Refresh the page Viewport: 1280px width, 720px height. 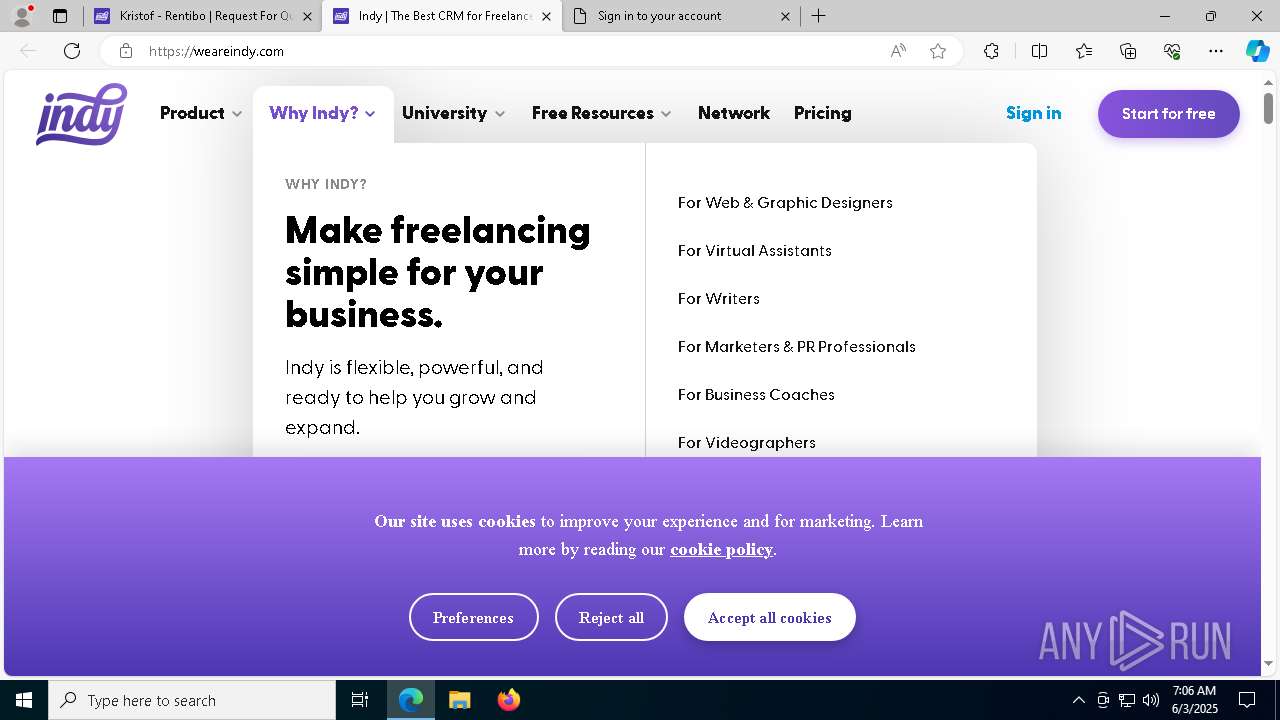tap(72, 51)
